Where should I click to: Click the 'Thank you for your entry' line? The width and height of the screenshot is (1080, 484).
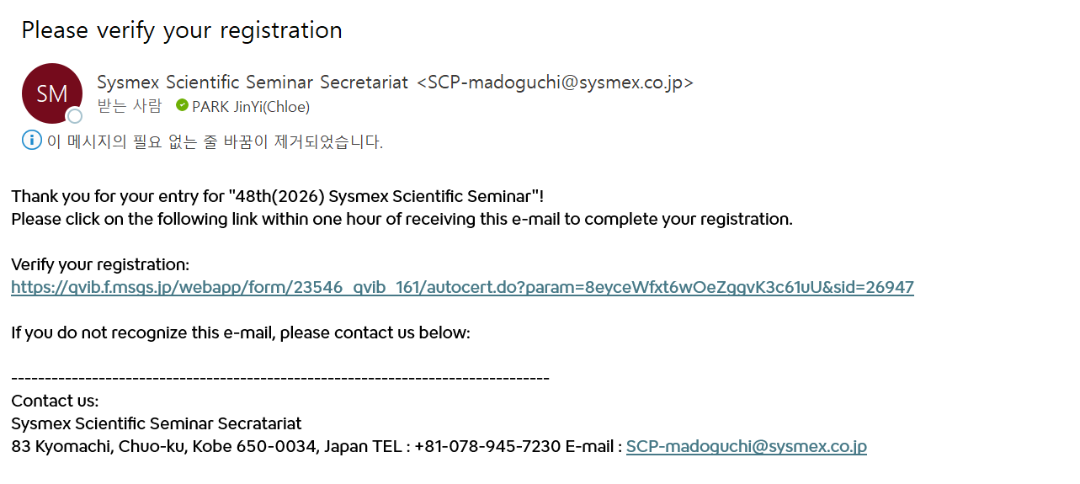point(277,195)
